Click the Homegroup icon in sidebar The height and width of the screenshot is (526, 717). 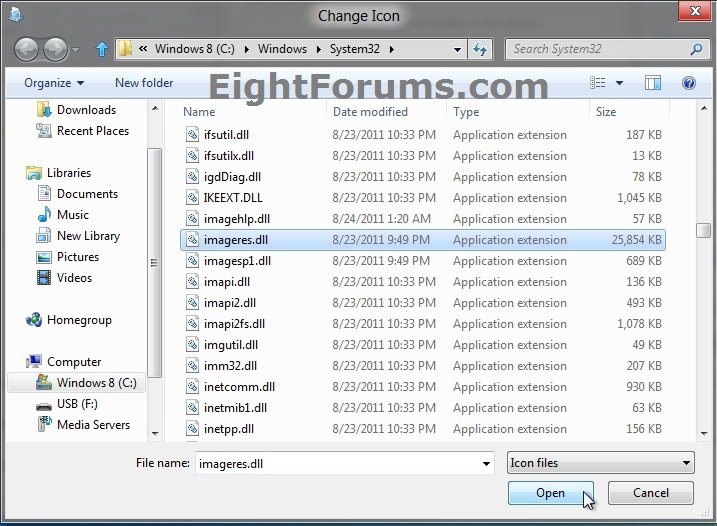click(x=34, y=320)
